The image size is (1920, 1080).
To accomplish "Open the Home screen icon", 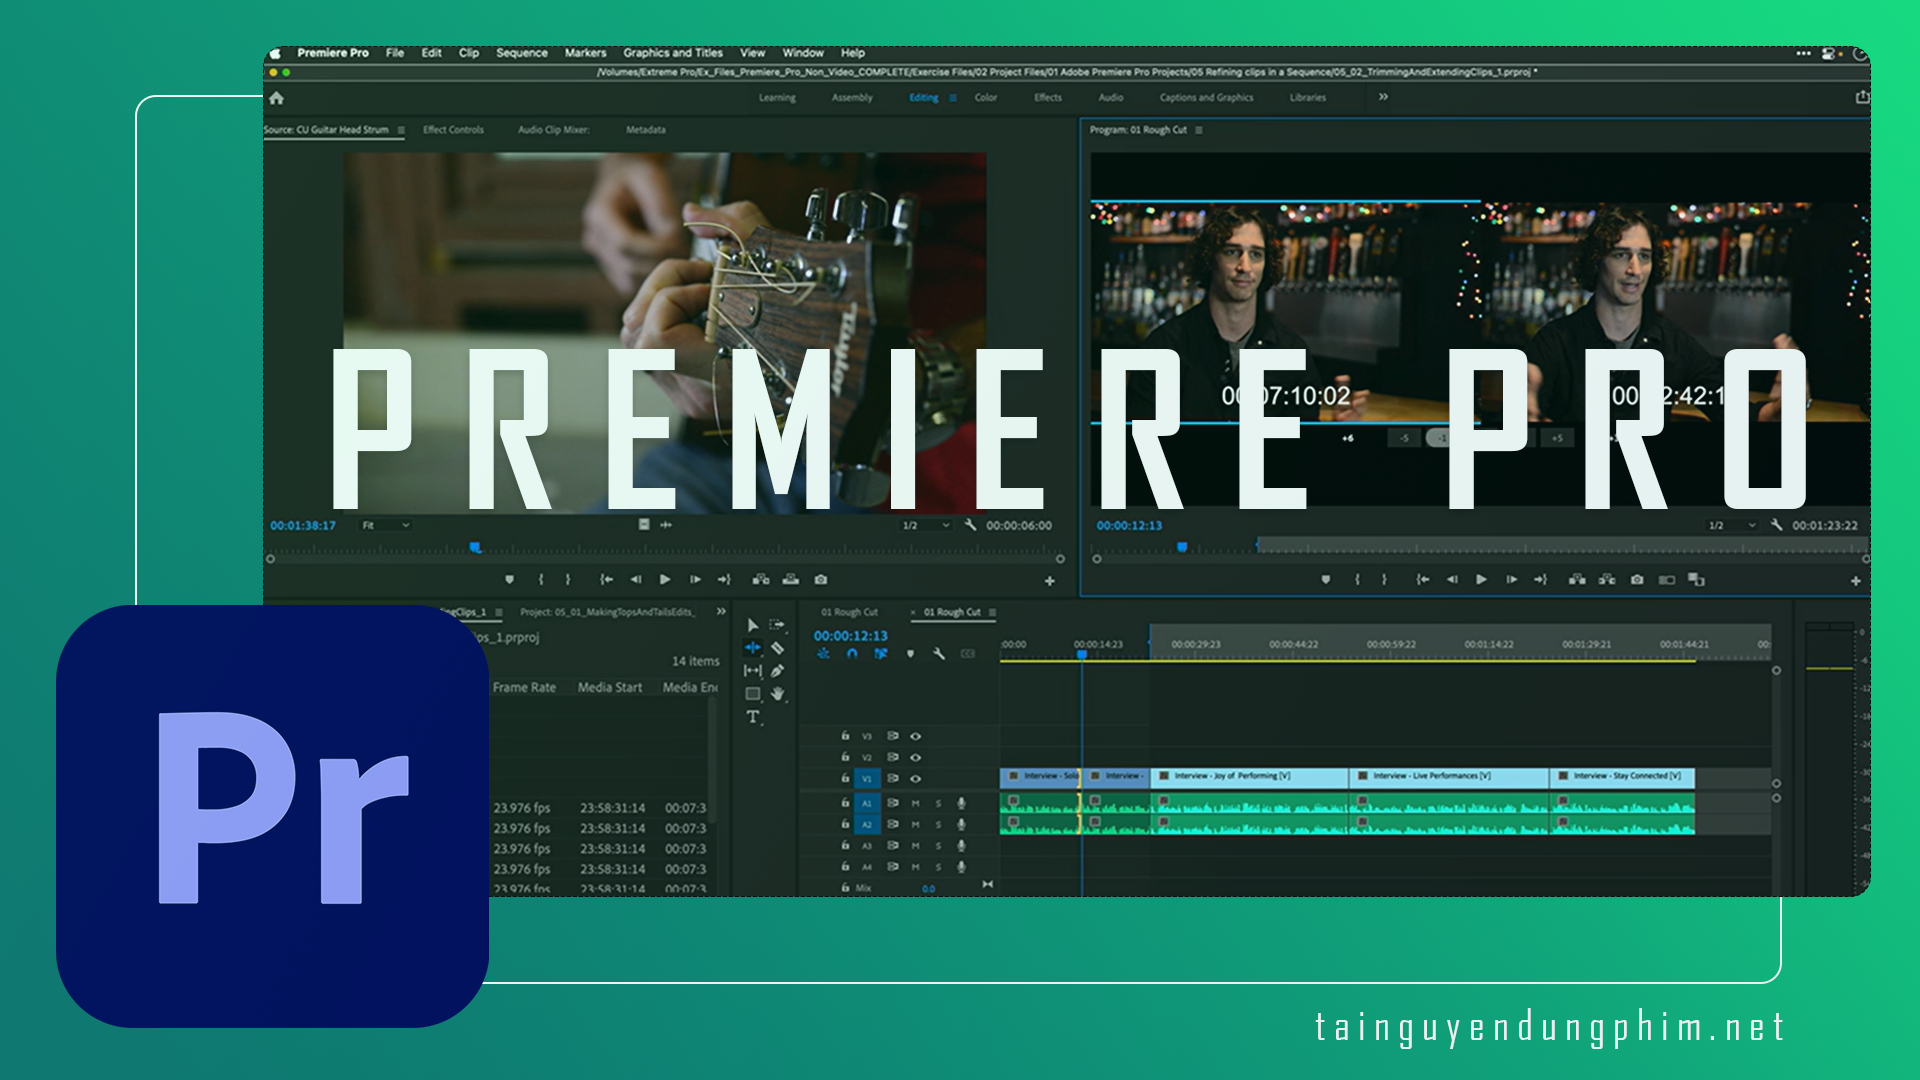I will click(277, 98).
